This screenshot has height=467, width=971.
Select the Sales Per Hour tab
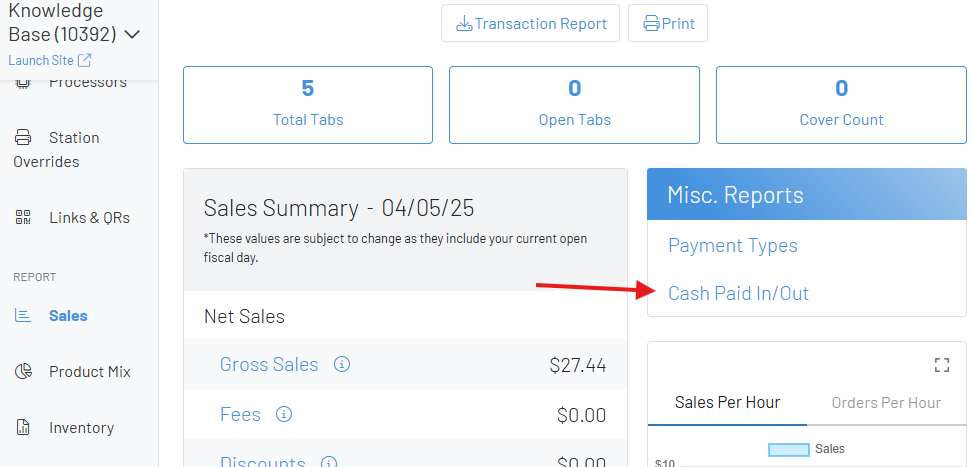[727, 402]
